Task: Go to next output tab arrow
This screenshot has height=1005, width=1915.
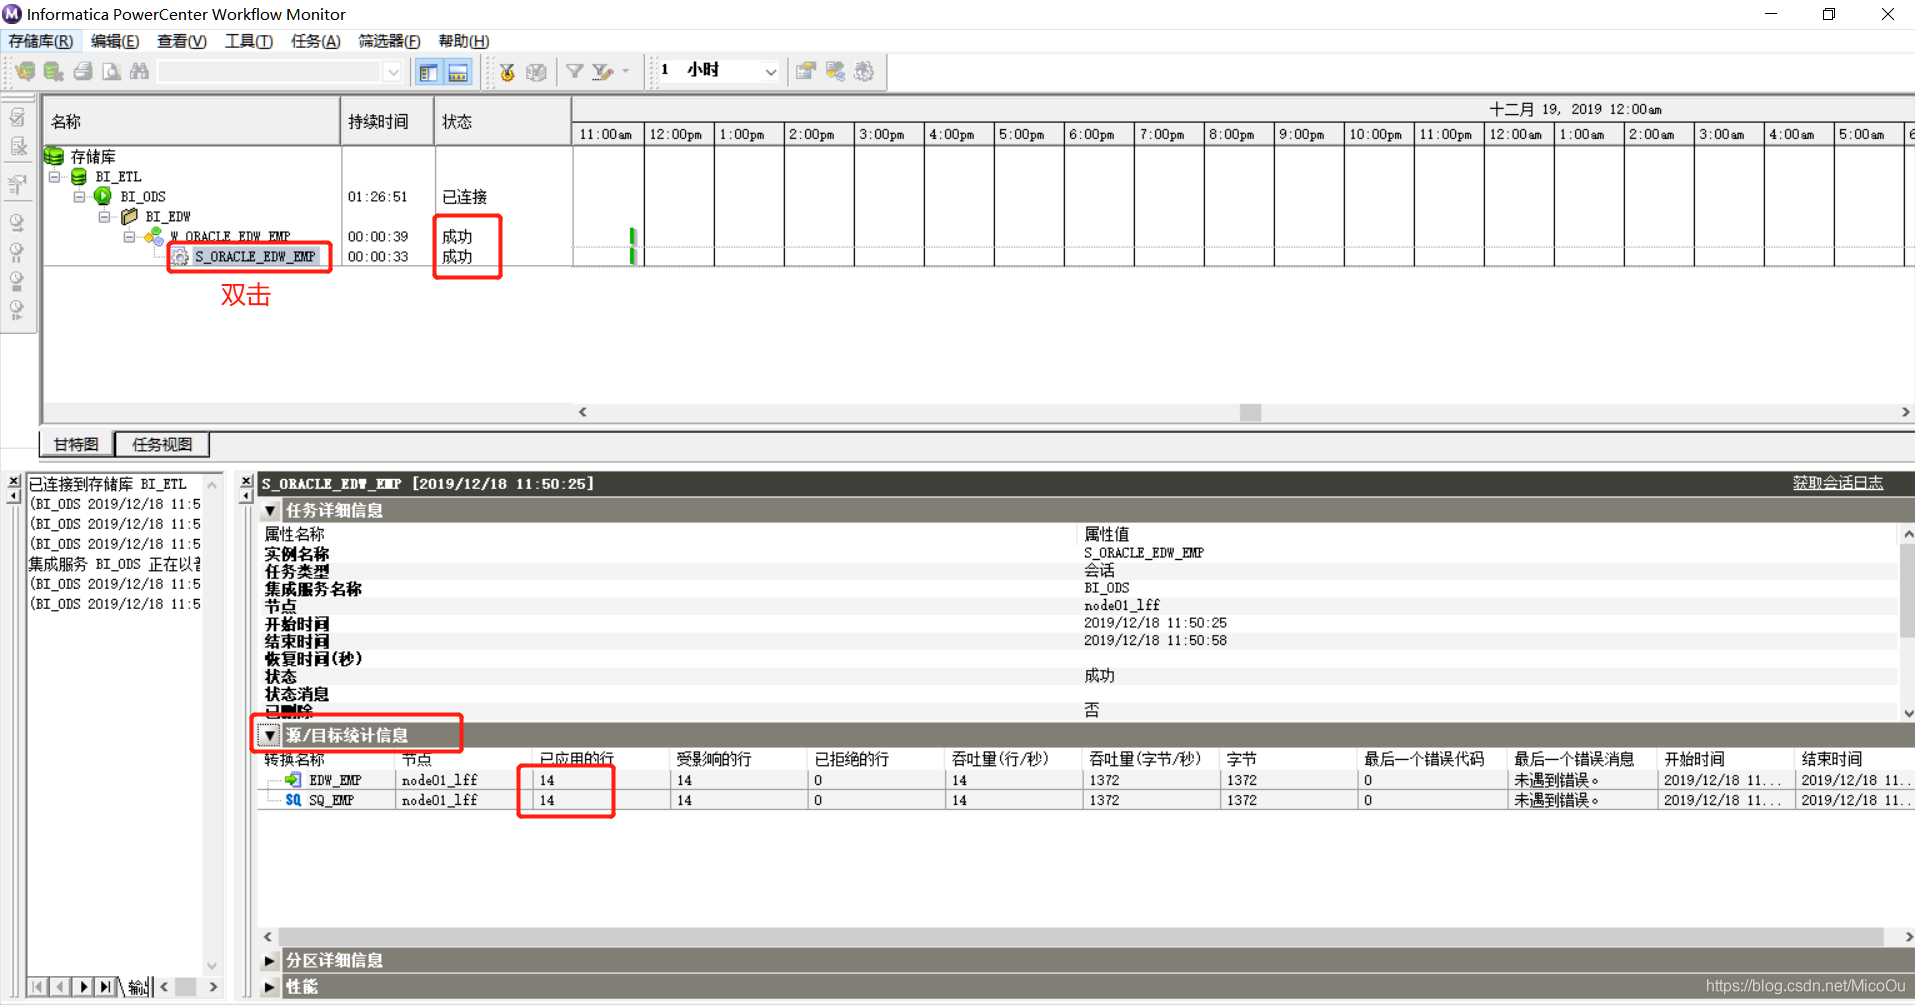Action: (x=83, y=987)
